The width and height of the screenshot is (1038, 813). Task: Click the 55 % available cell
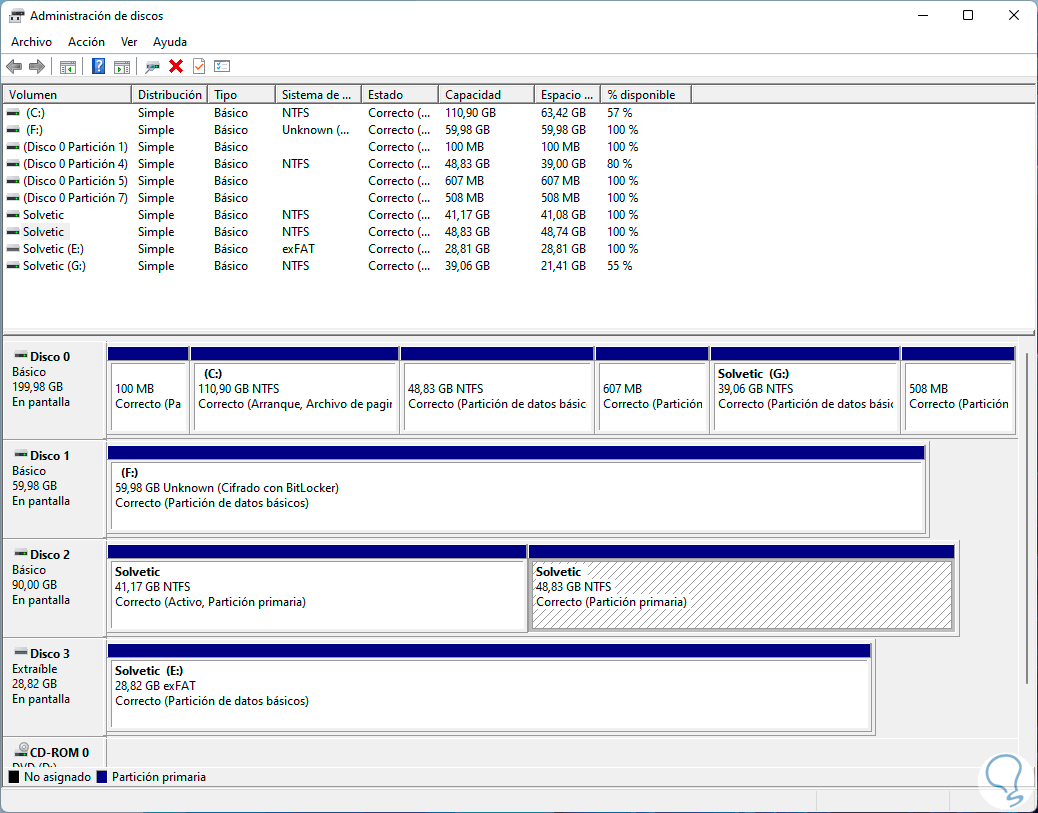620,266
